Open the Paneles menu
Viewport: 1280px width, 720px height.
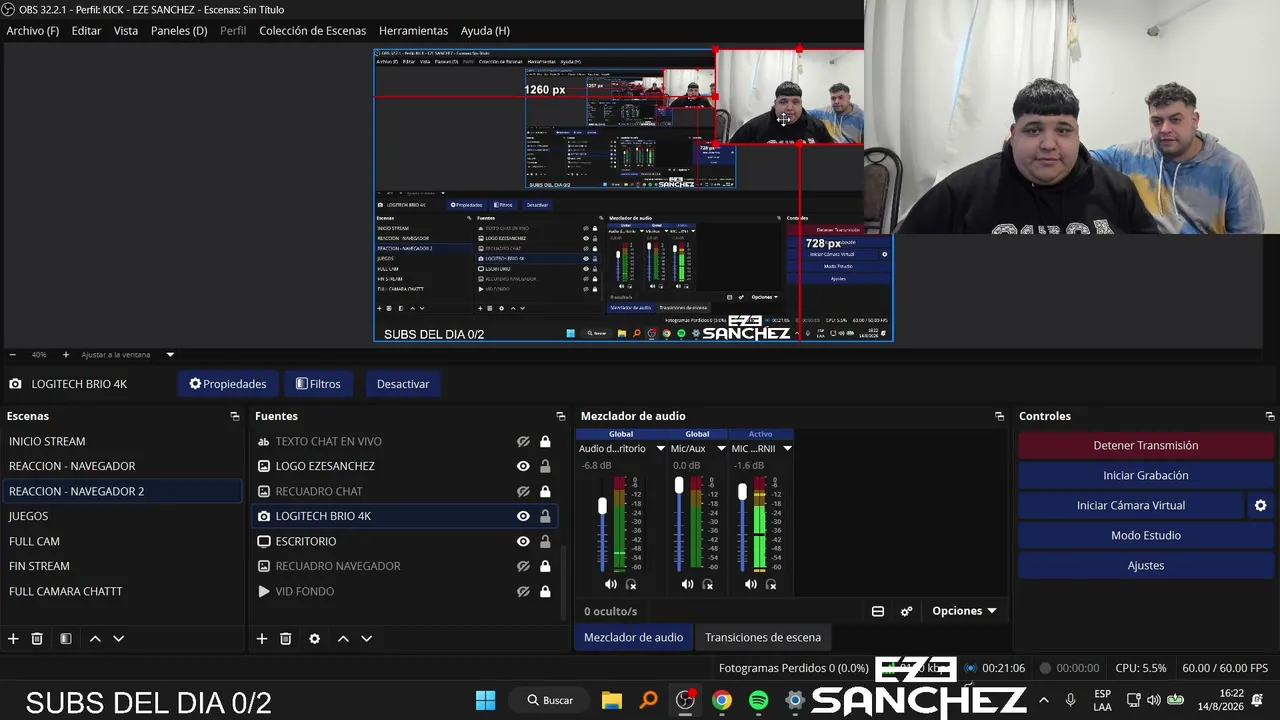179,31
